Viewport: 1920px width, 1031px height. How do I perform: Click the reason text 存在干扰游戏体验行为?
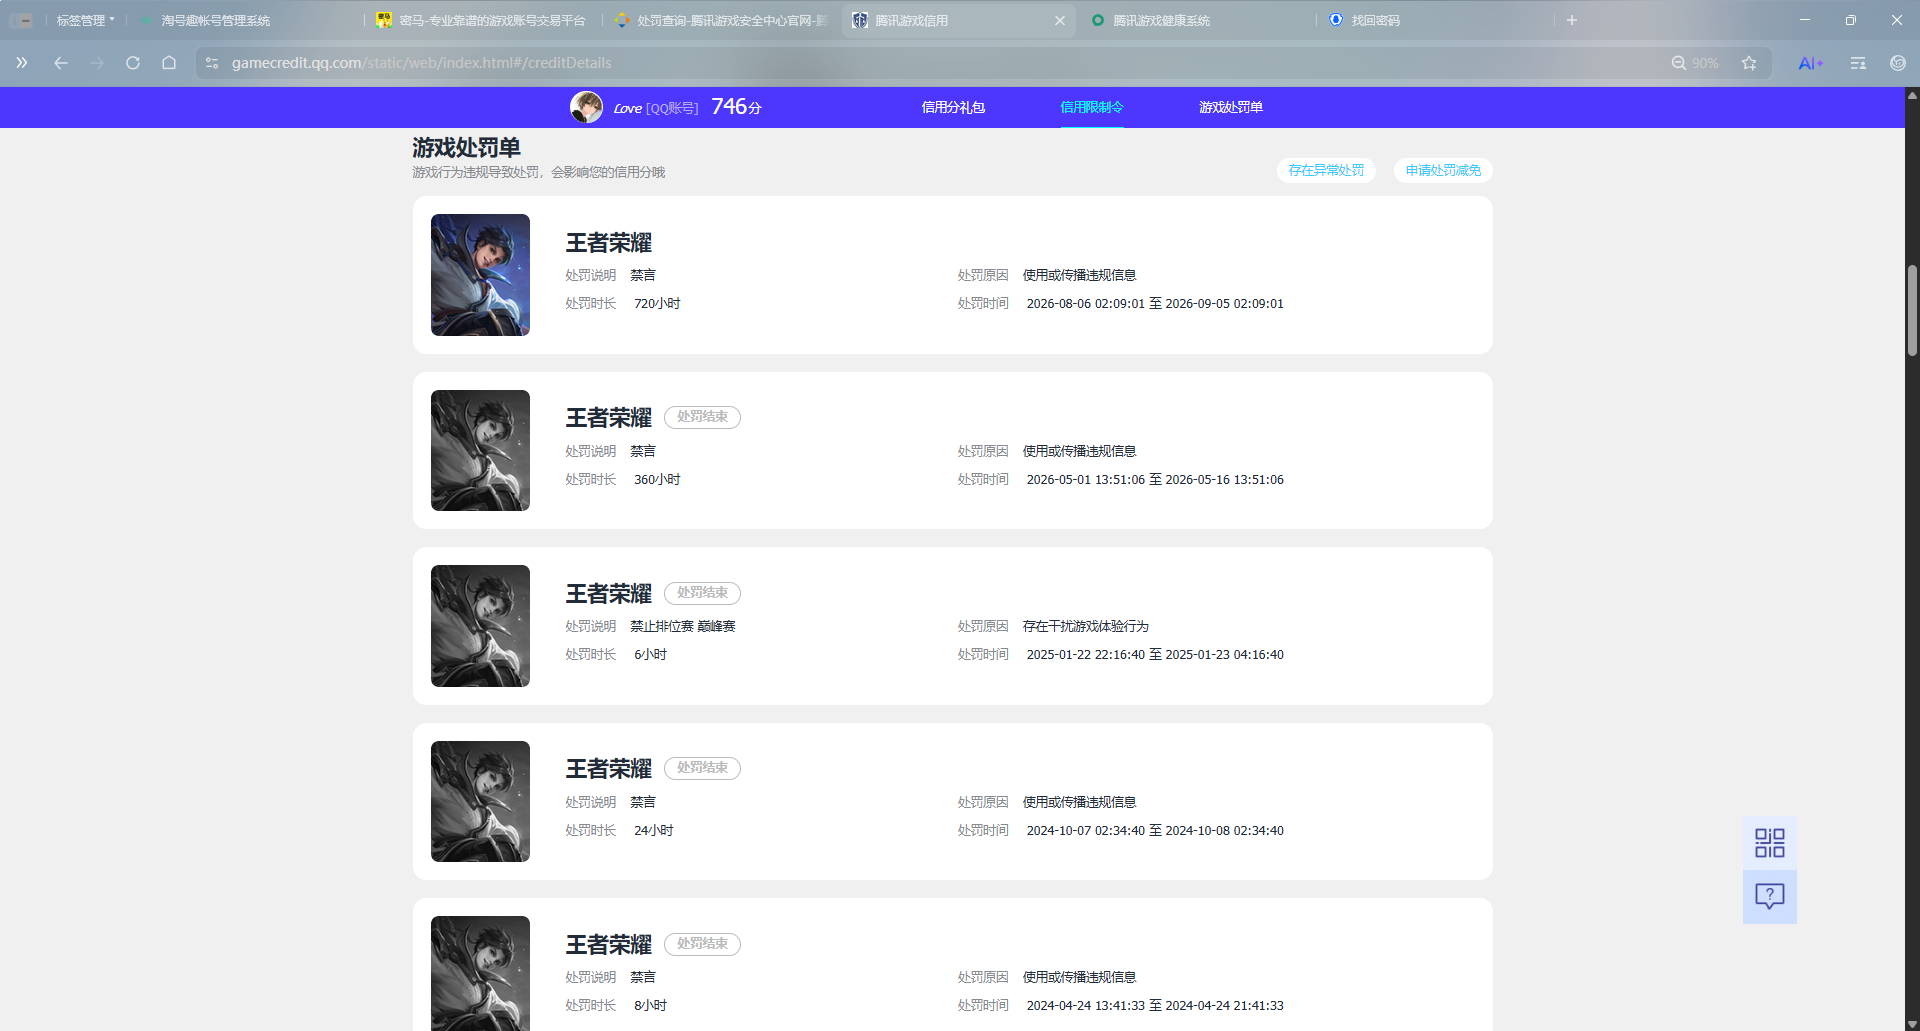(x=1086, y=626)
